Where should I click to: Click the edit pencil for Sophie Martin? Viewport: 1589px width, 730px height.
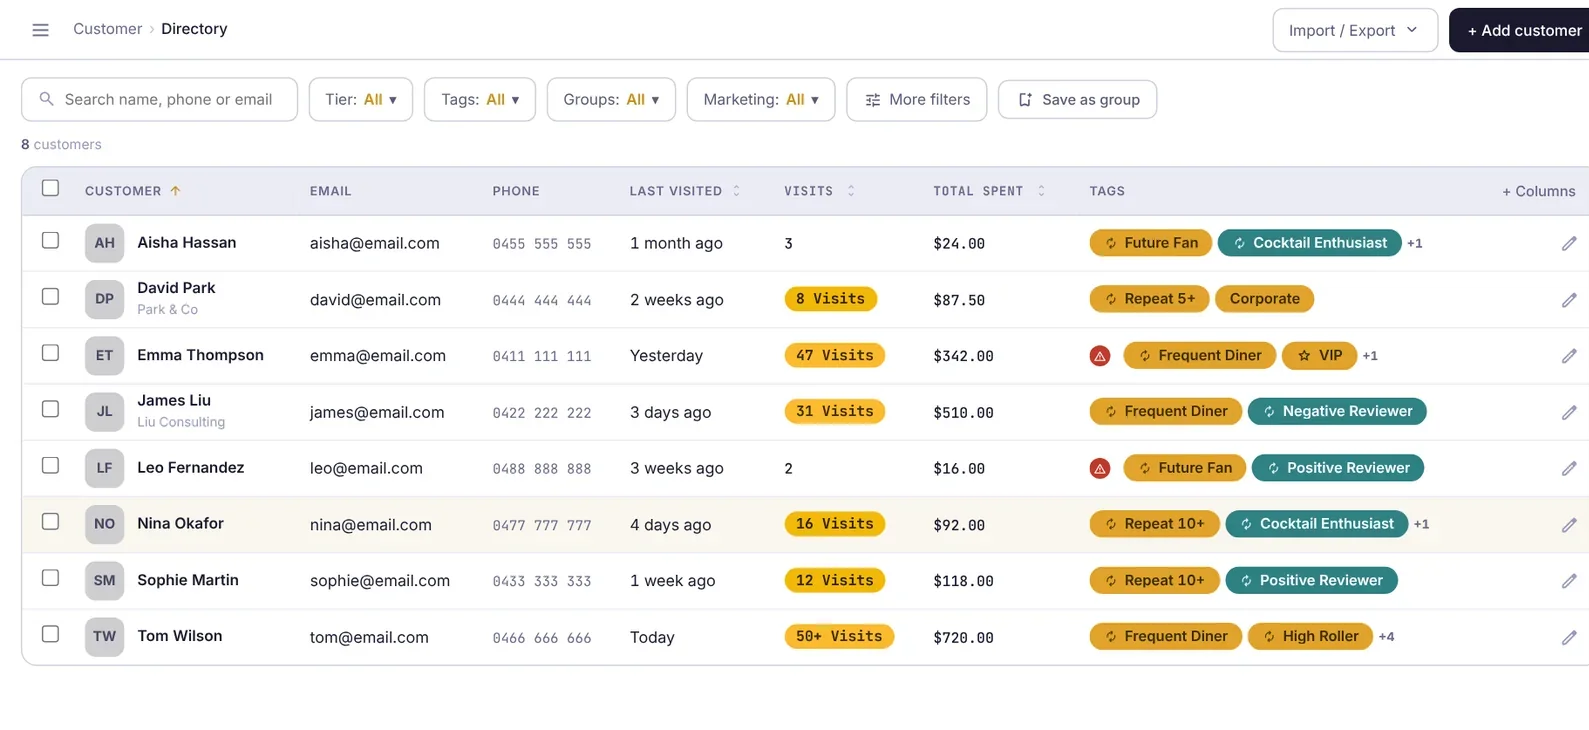pyautogui.click(x=1569, y=581)
